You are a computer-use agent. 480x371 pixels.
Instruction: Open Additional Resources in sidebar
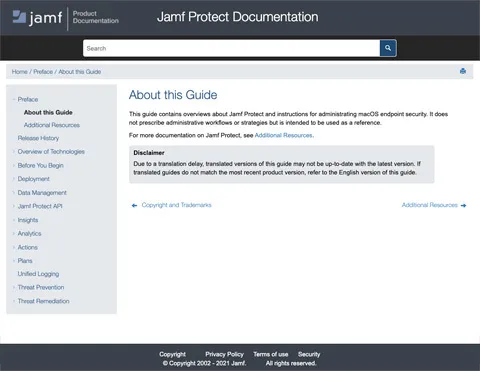pyautogui.click(x=52, y=125)
